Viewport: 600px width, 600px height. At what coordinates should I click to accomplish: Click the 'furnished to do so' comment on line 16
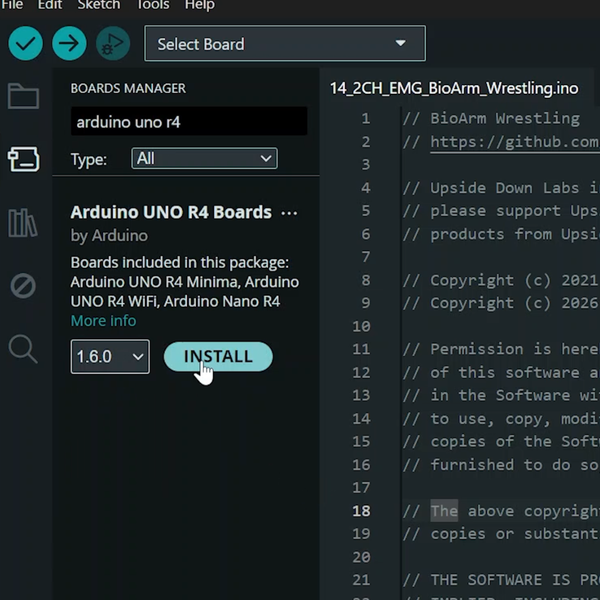[501, 465]
